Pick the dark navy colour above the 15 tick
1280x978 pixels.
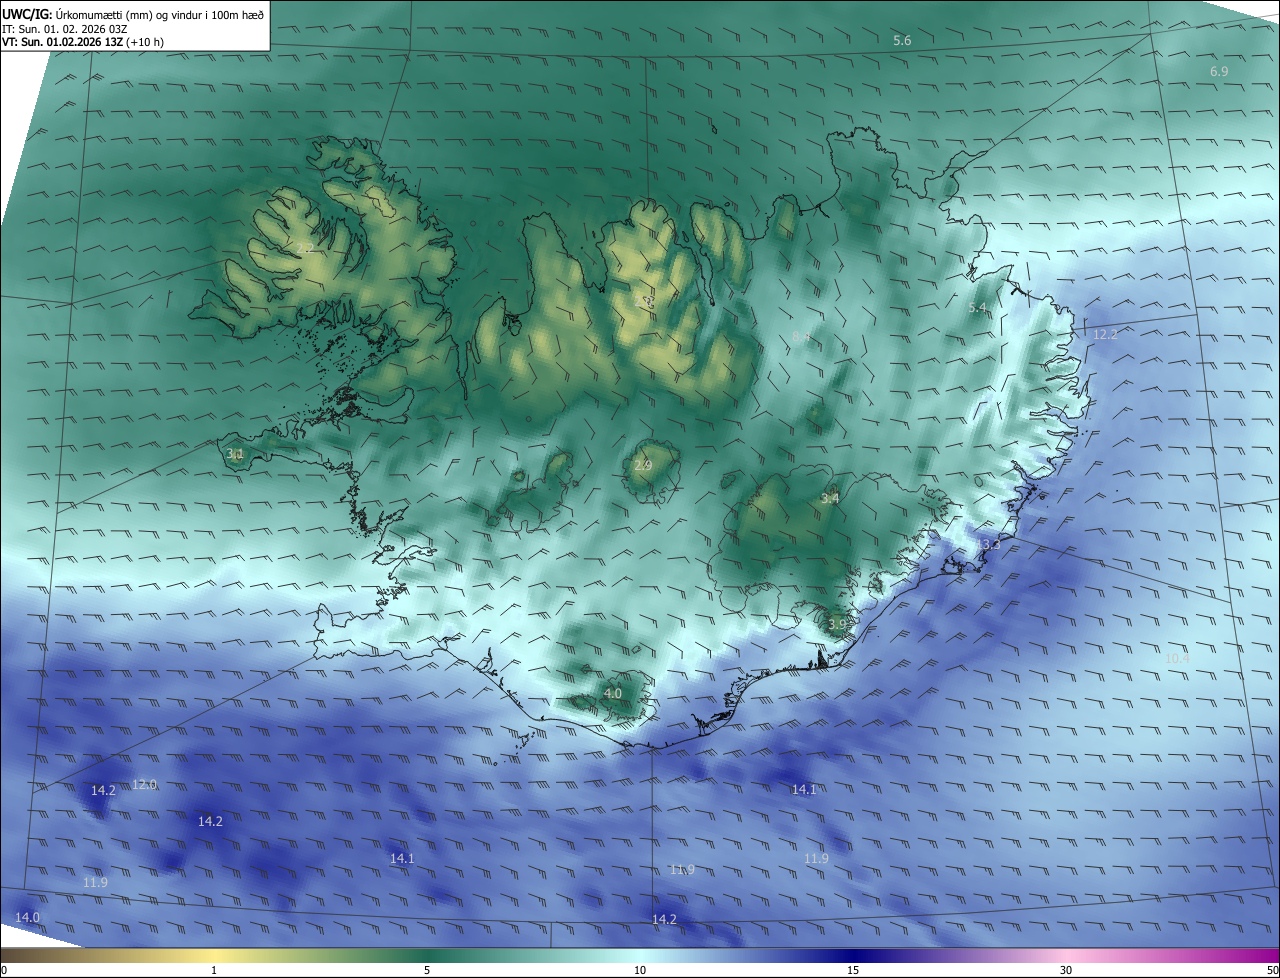tap(853, 955)
